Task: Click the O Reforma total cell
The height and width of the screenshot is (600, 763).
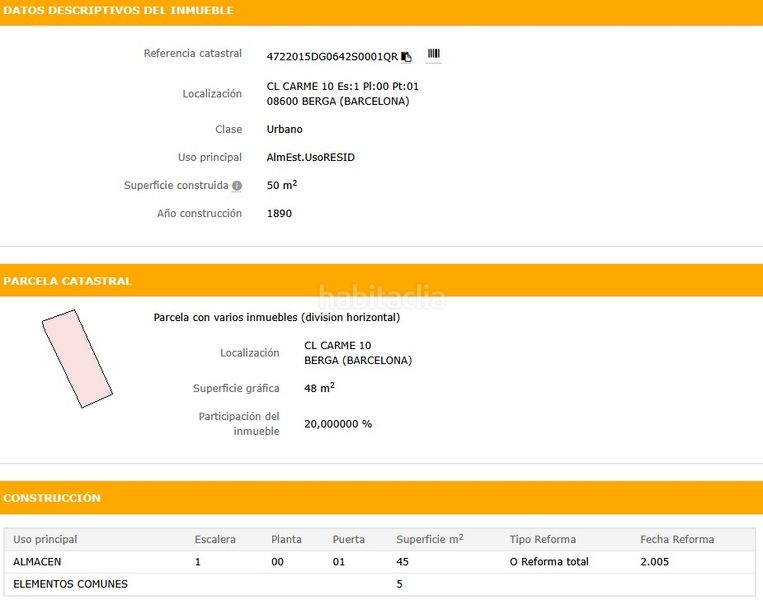Action: (549, 562)
